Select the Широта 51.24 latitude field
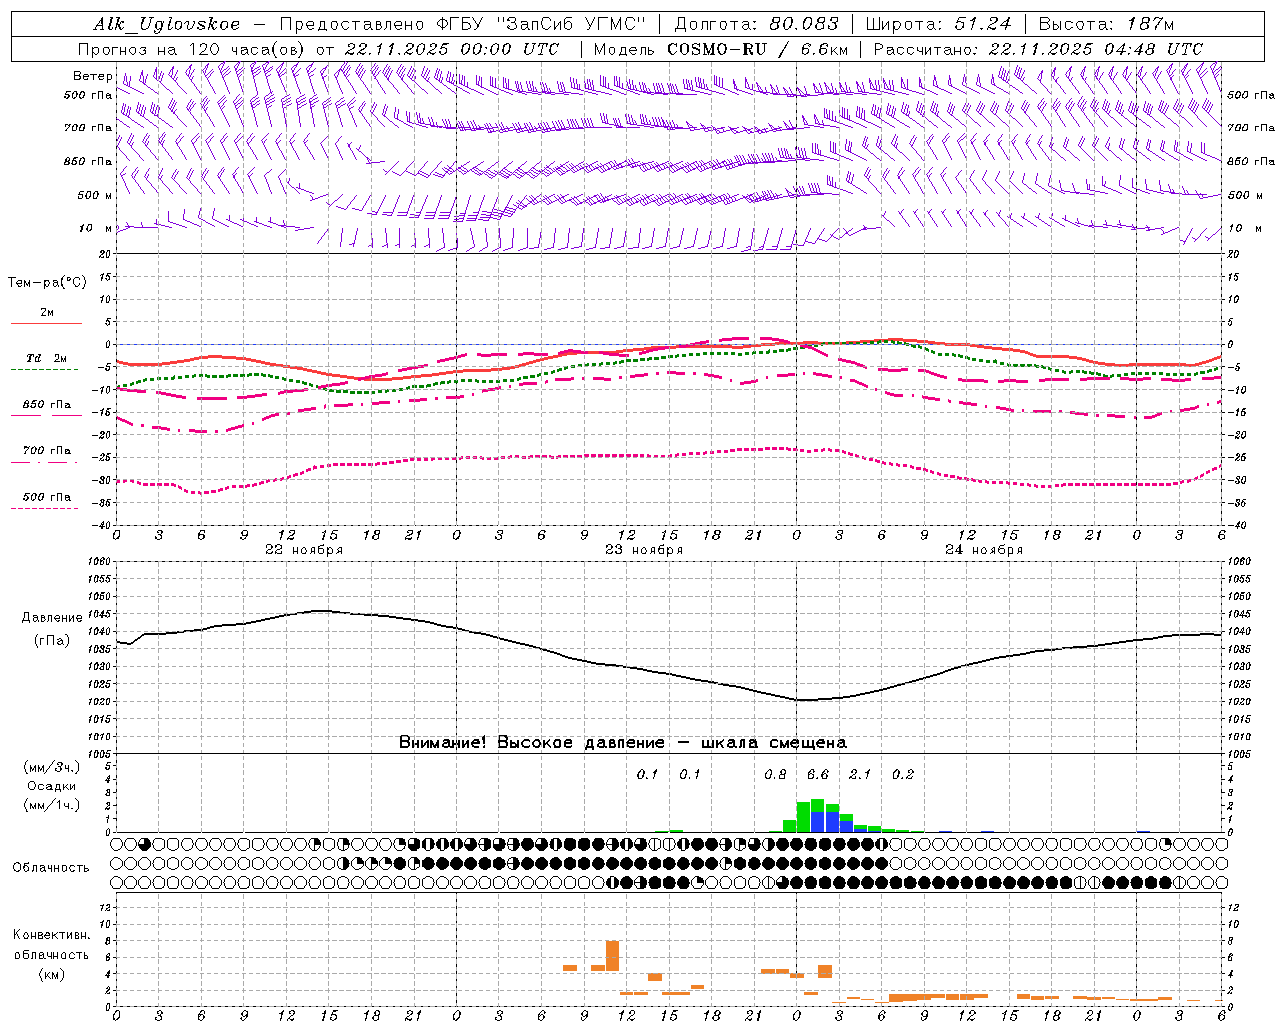 coord(938,24)
